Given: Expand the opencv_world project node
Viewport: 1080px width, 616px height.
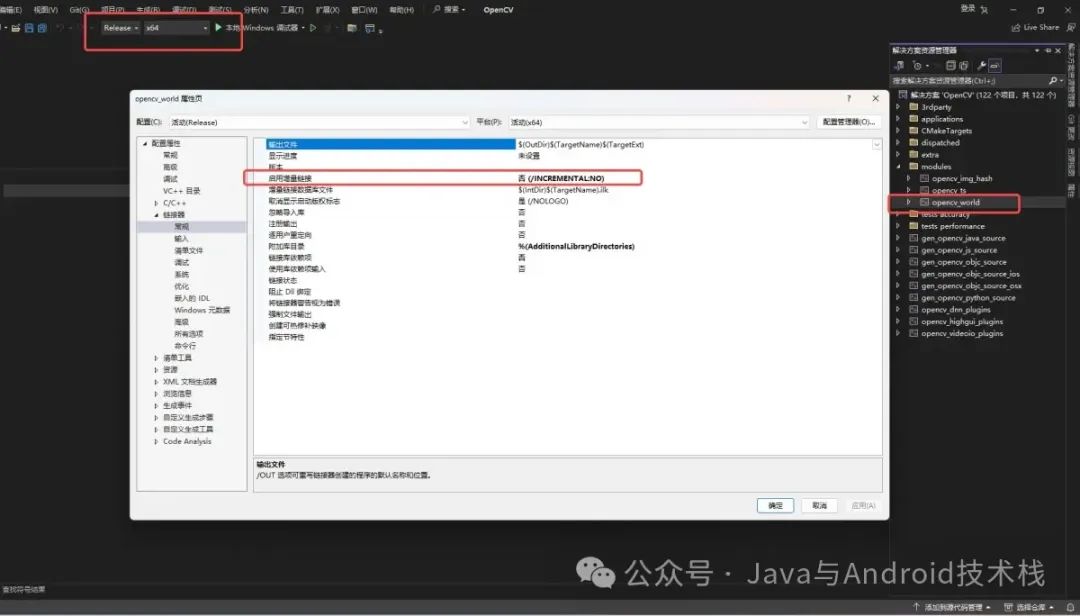Looking at the screenshot, I should click(908, 203).
